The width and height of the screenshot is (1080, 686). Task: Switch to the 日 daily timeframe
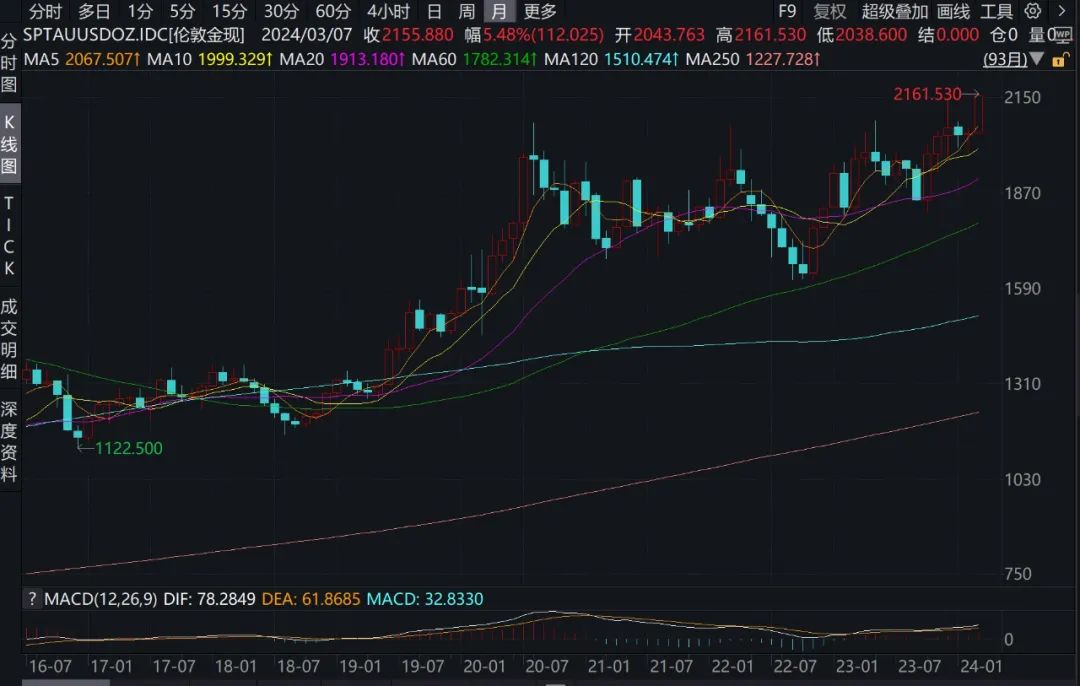pos(434,12)
